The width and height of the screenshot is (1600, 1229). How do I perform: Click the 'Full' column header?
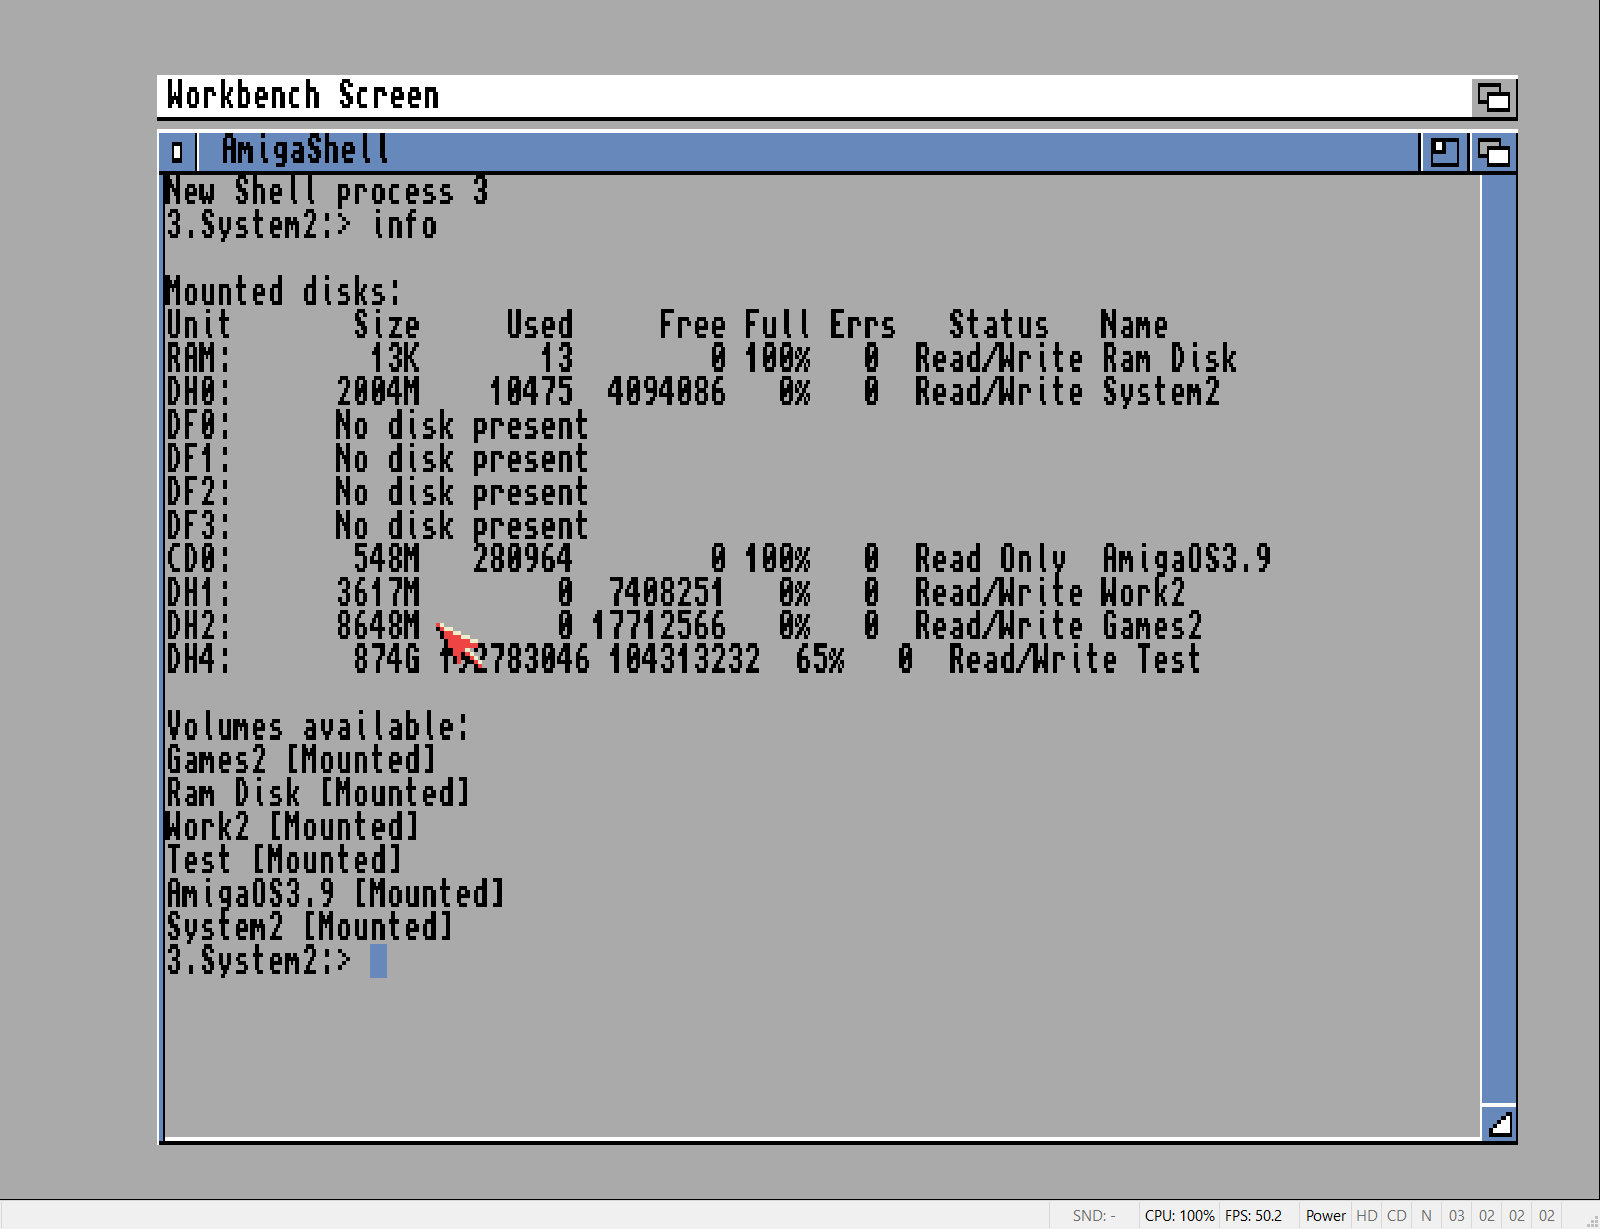pos(777,325)
